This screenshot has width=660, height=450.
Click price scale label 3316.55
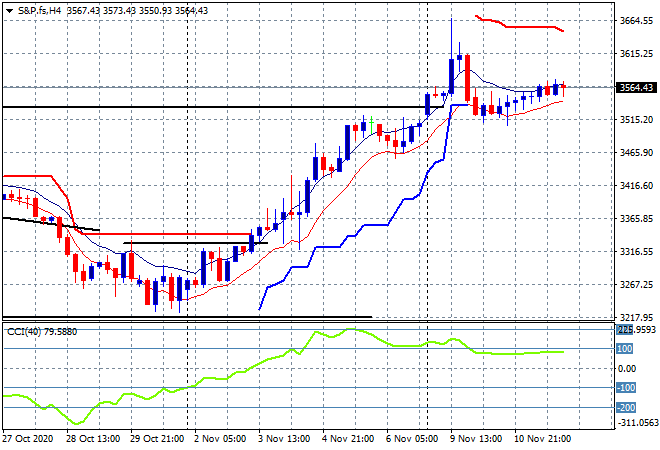[637, 252]
